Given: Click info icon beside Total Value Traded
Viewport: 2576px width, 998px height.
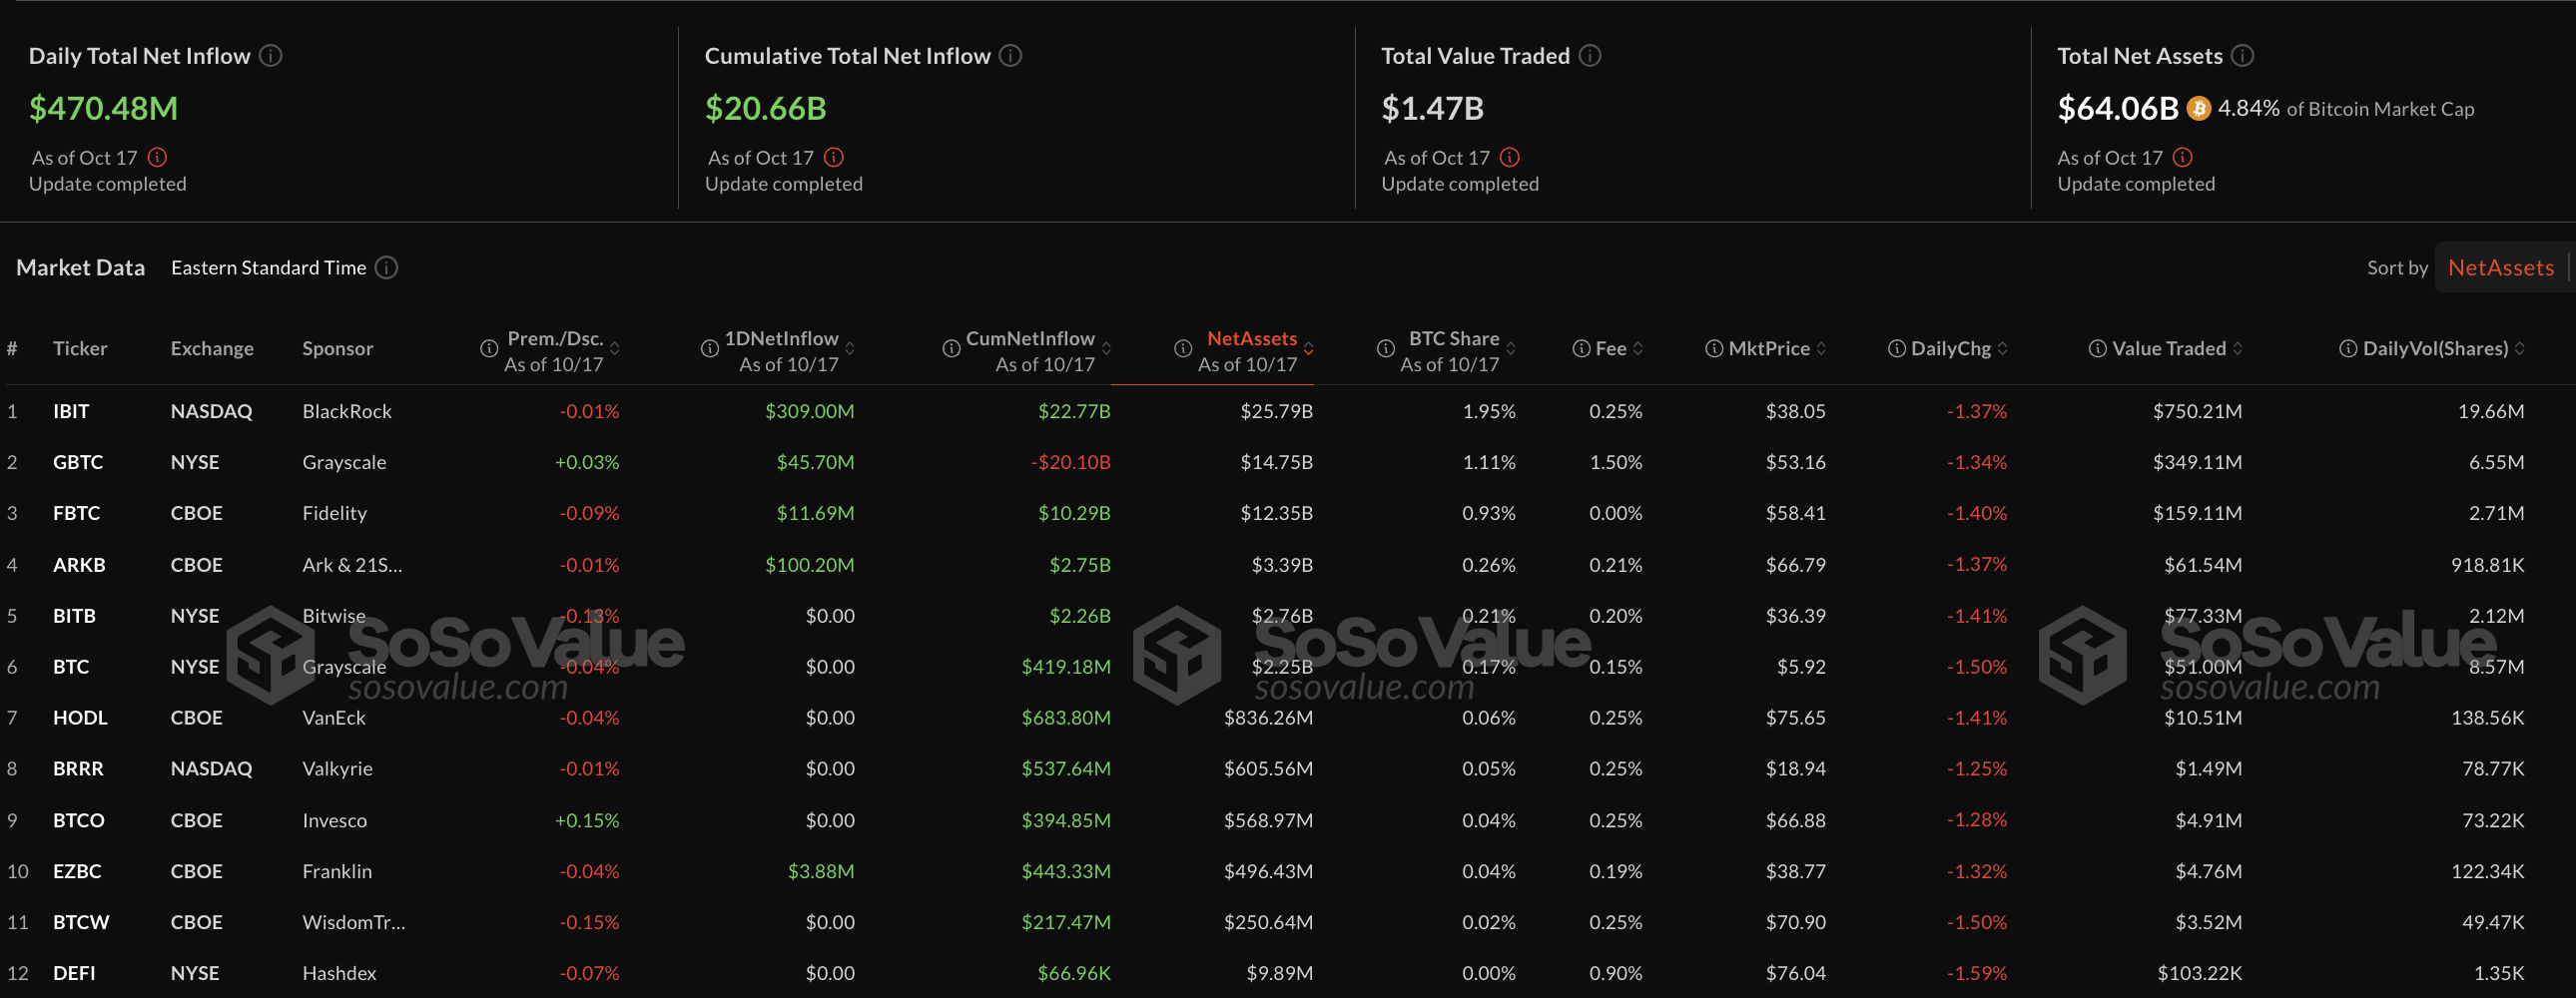Looking at the screenshot, I should 1590,56.
